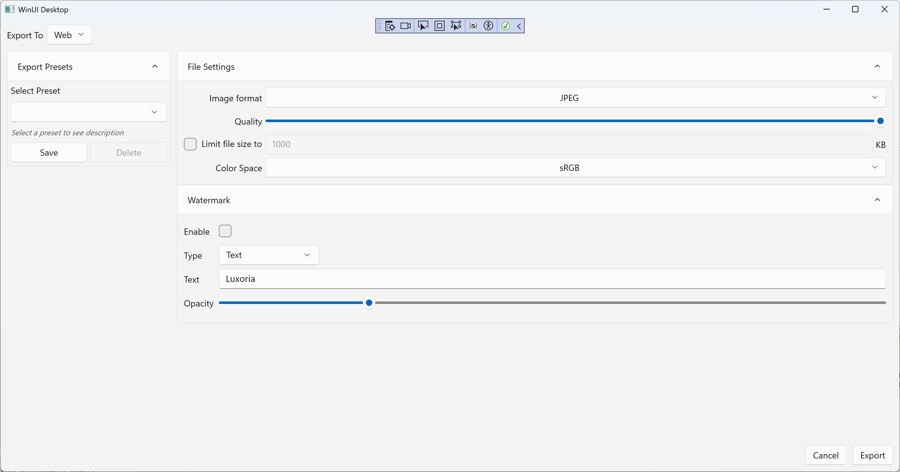Expand the Color Space sRGB dropdown

coord(575,168)
